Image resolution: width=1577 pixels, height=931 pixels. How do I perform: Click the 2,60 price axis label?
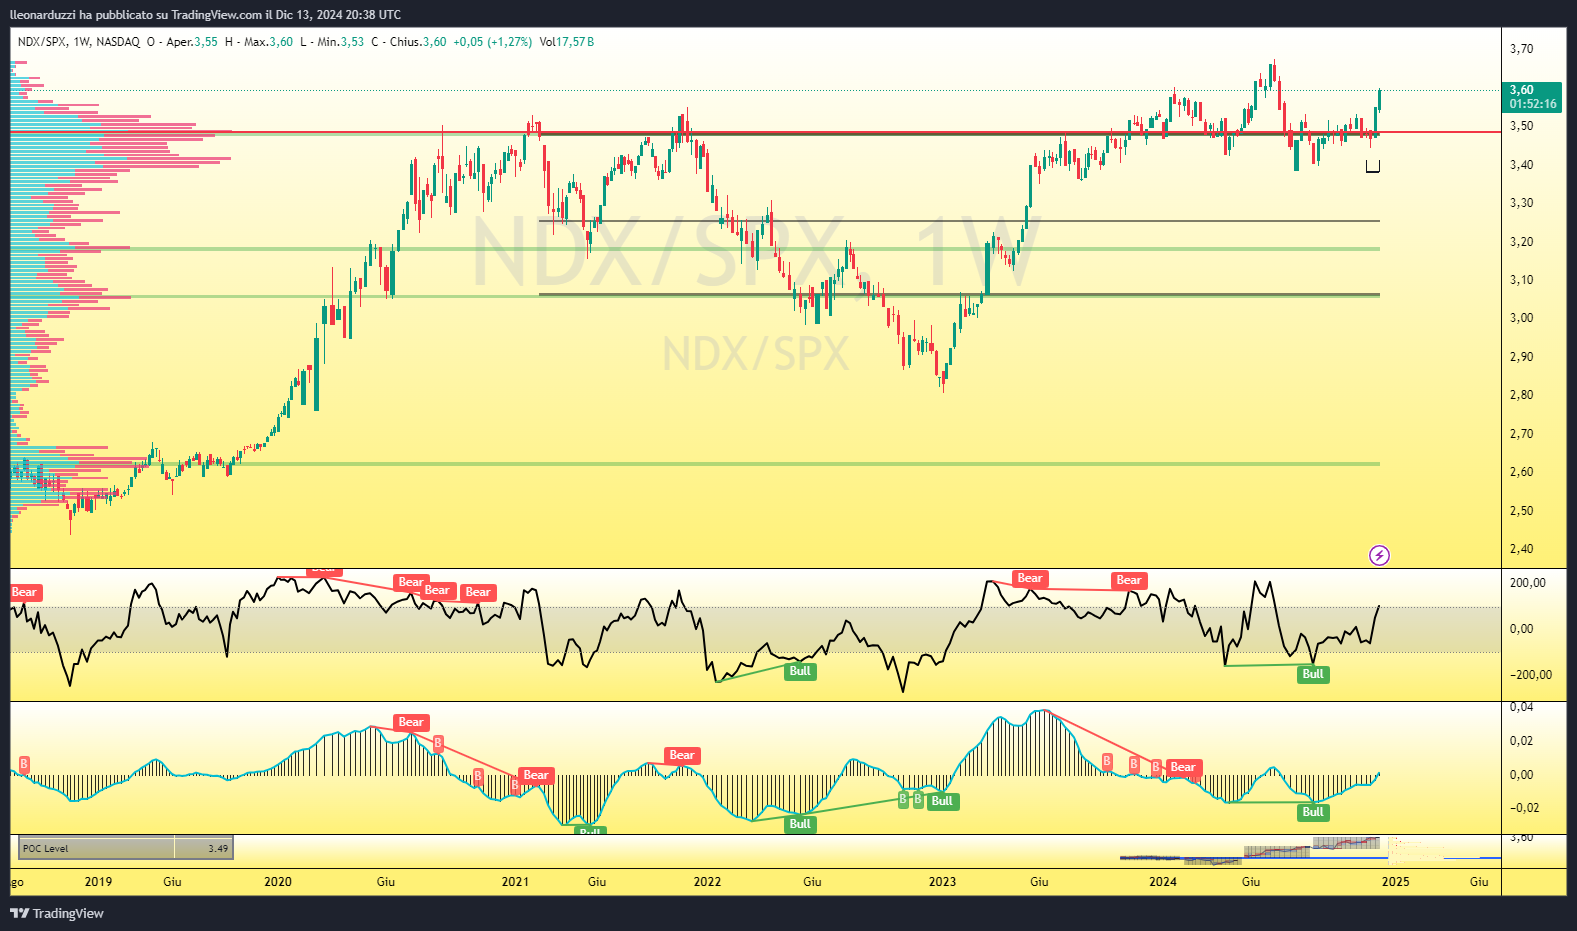click(x=1521, y=472)
